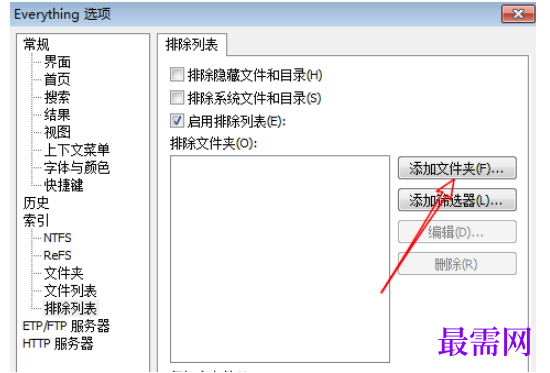The image size is (550, 373).
Task: Click the disabled 删除(R) button
Action: pos(457,264)
